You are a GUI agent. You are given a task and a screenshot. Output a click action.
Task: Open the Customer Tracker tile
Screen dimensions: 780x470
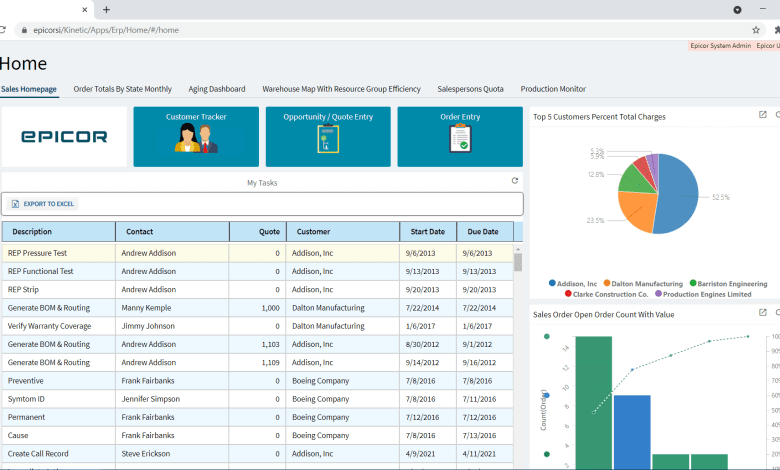pos(196,137)
